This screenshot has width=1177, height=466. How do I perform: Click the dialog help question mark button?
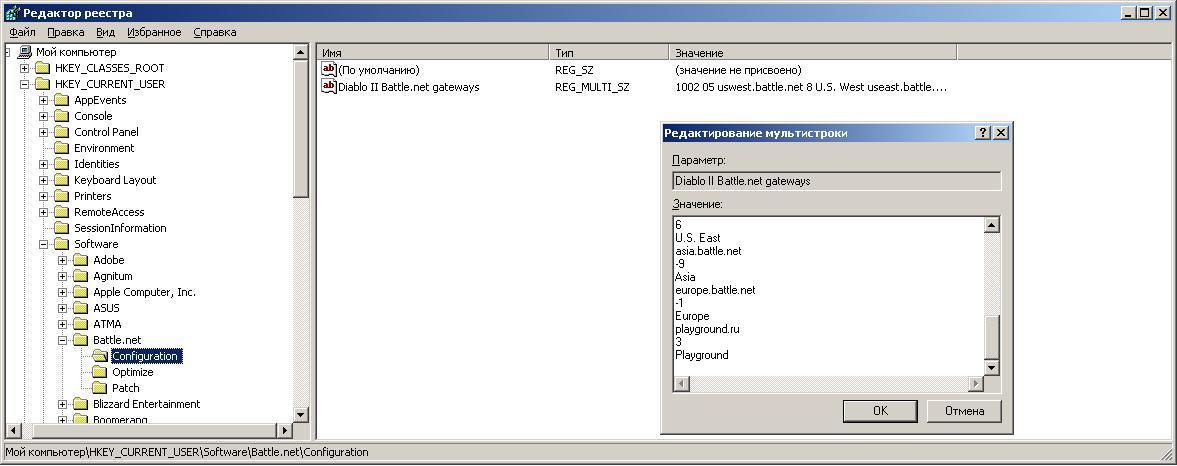pos(983,133)
